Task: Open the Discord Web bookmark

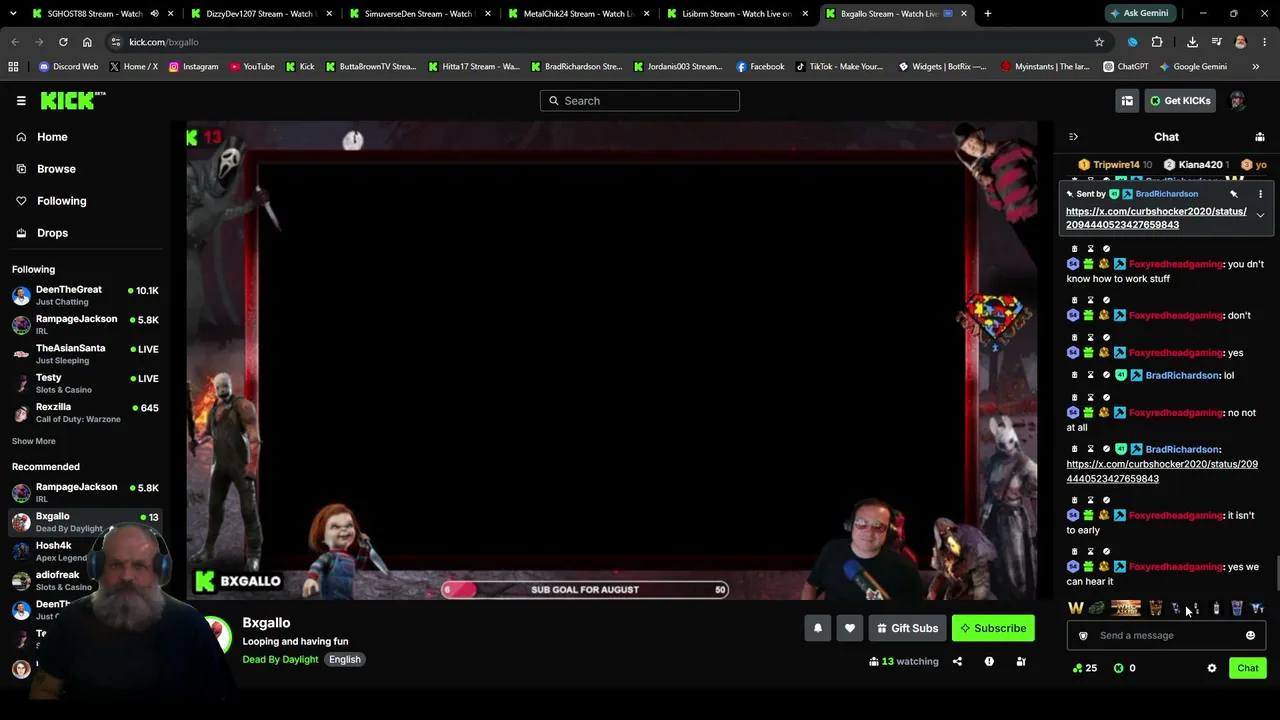Action: coord(68,67)
